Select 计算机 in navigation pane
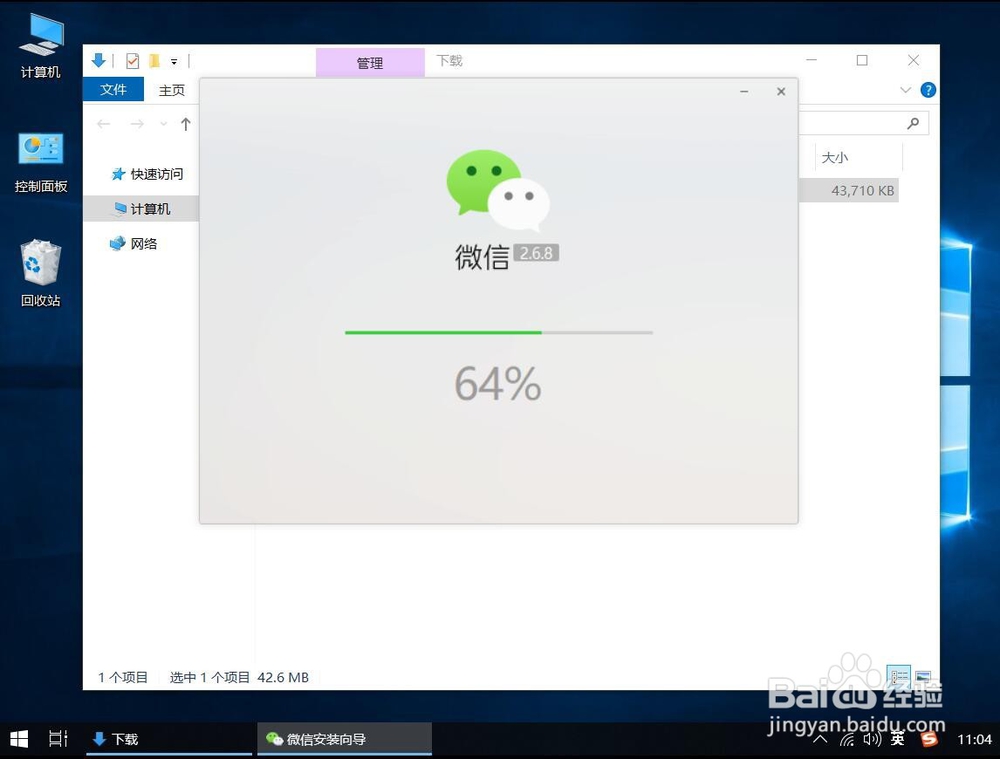1000x759 pixels. pos(142,209)
